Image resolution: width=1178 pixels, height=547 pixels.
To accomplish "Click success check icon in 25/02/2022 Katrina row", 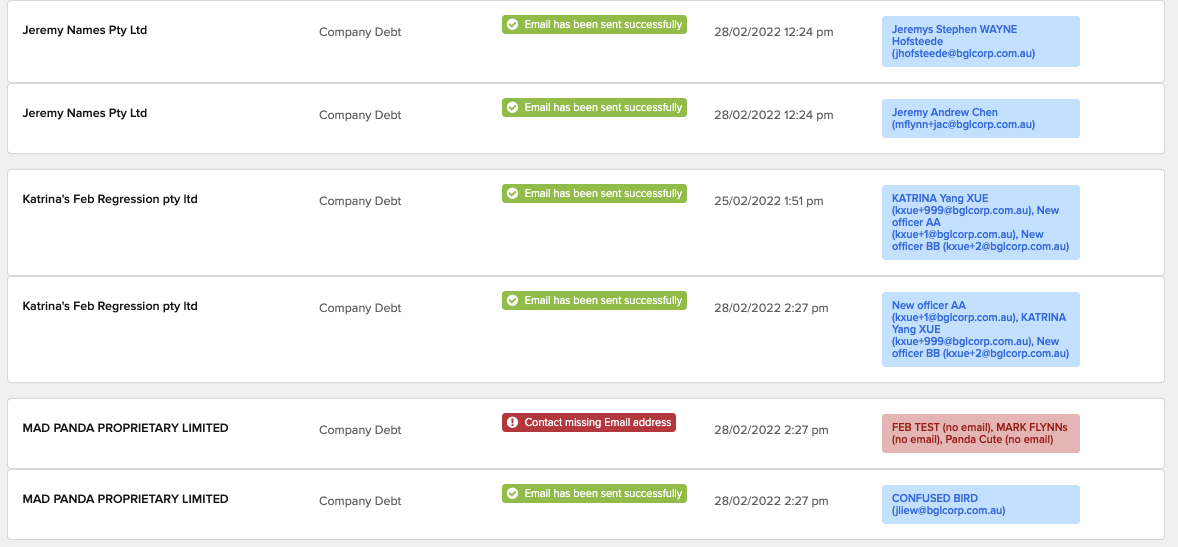I will point(513,194).
